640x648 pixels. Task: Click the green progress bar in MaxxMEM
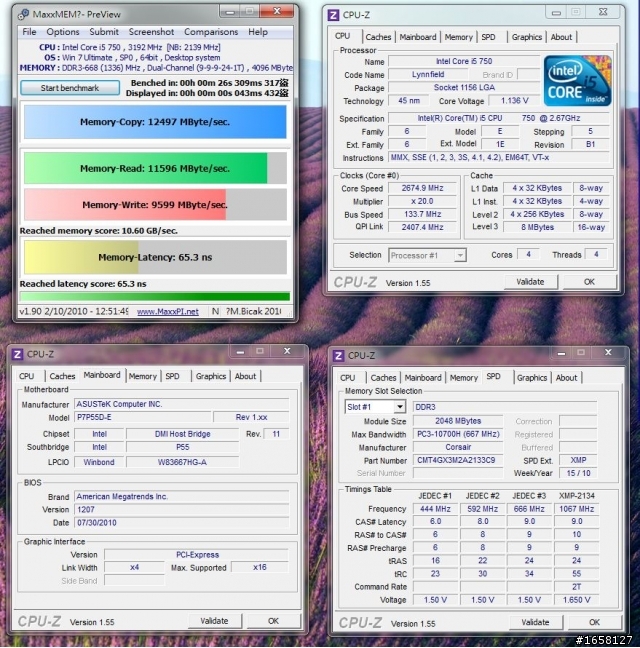click(x=155, y=296)
